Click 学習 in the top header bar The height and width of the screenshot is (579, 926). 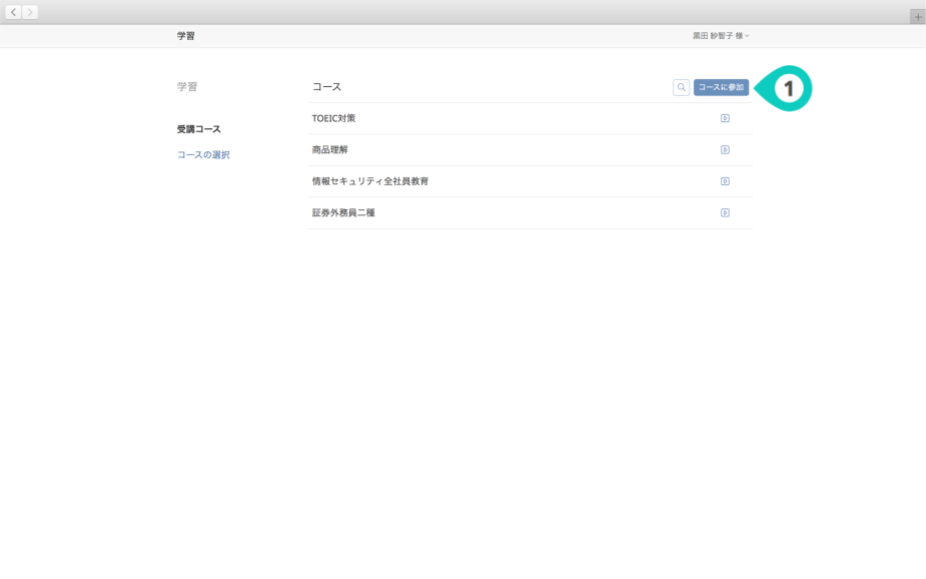click(186, 36)
